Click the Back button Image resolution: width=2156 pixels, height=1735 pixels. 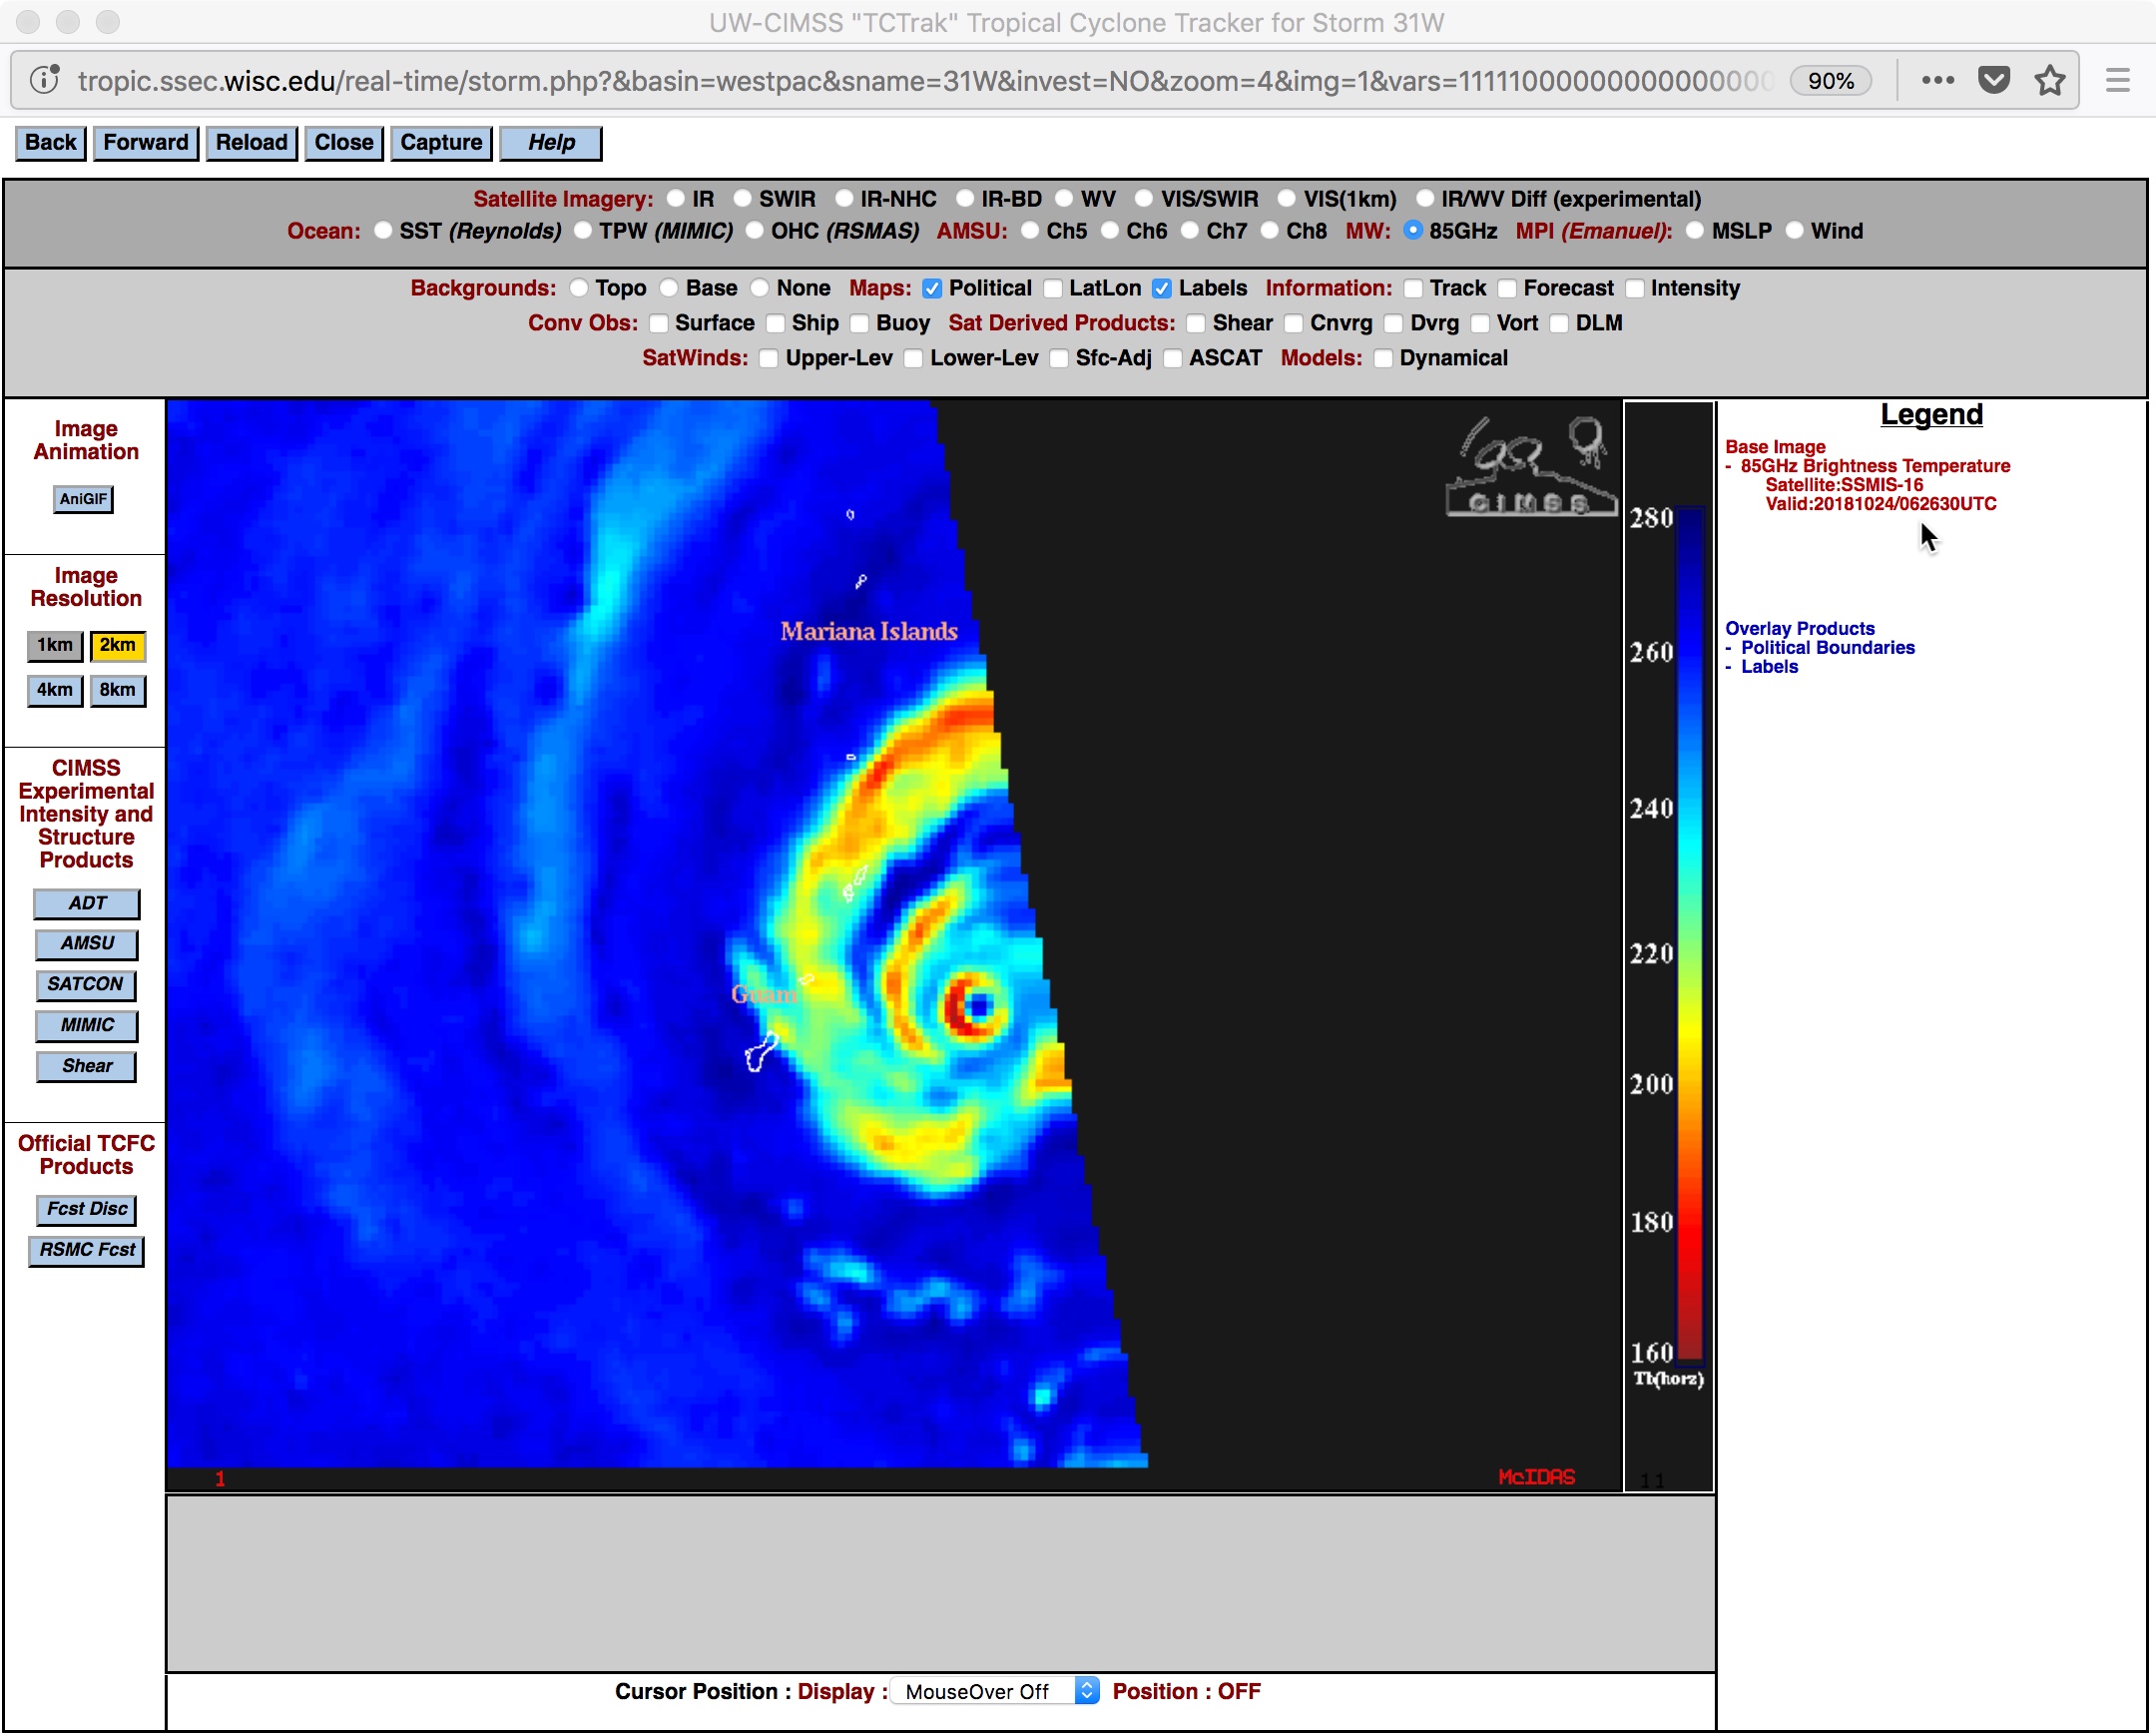(50, 143)
